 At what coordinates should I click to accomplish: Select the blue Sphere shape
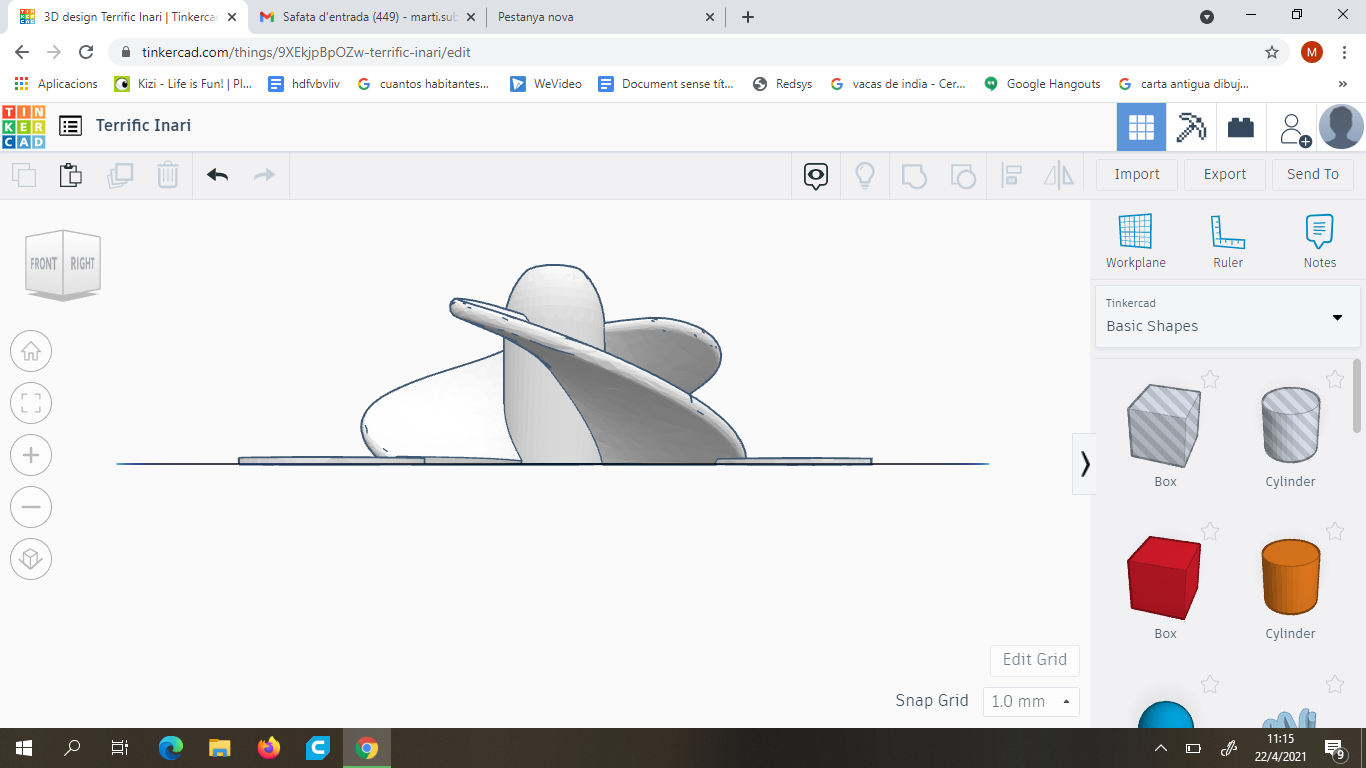1166,715
